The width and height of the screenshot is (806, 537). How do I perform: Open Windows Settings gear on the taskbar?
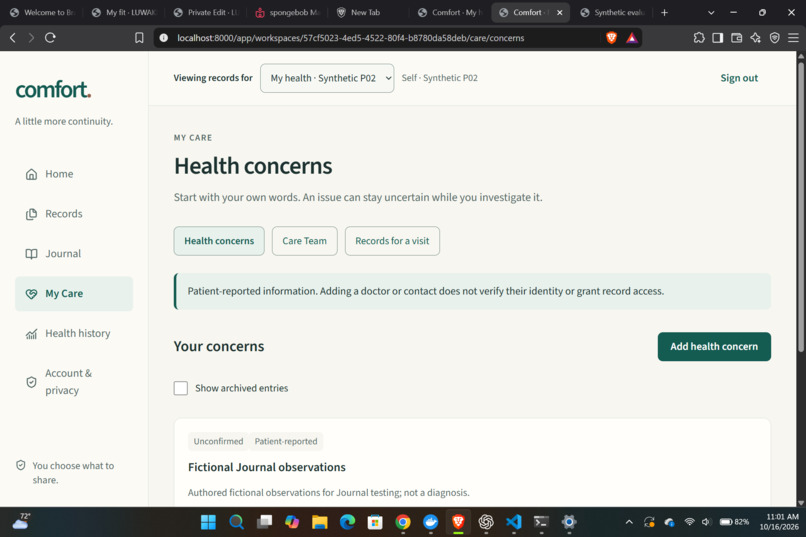click(x=569, y=522)
